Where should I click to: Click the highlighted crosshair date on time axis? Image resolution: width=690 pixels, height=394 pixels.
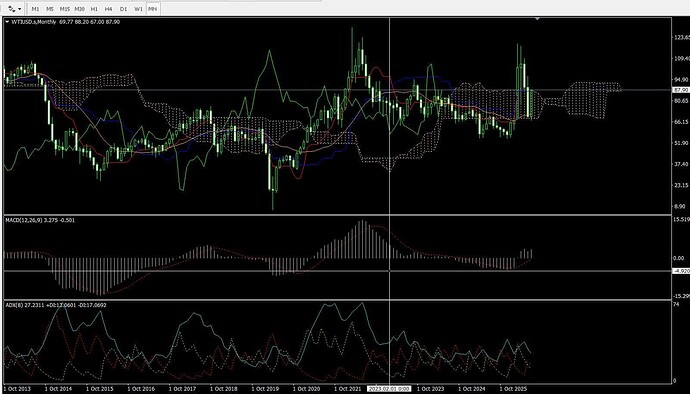[389, 389]
